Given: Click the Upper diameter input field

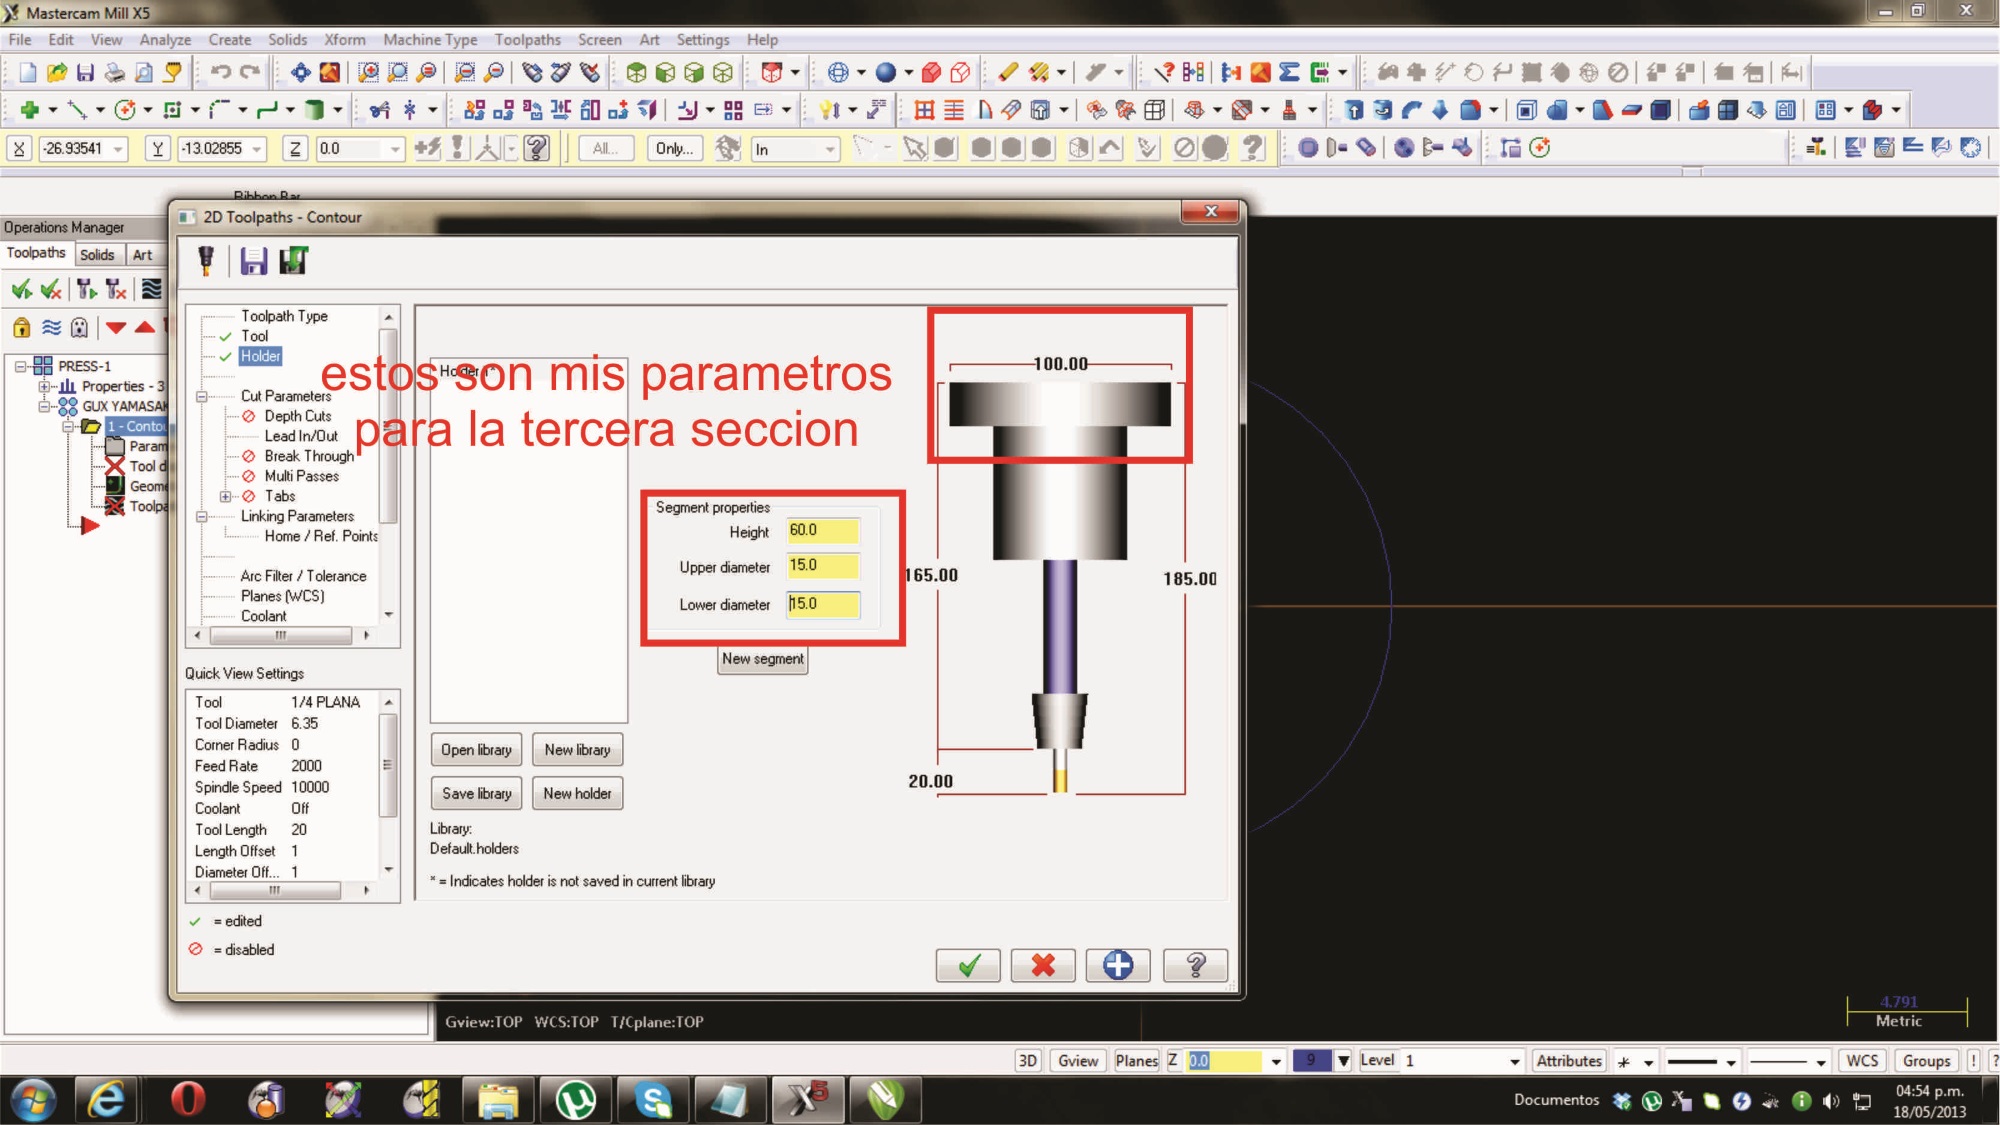Looking at the screenshot, I should click(822, 566).
